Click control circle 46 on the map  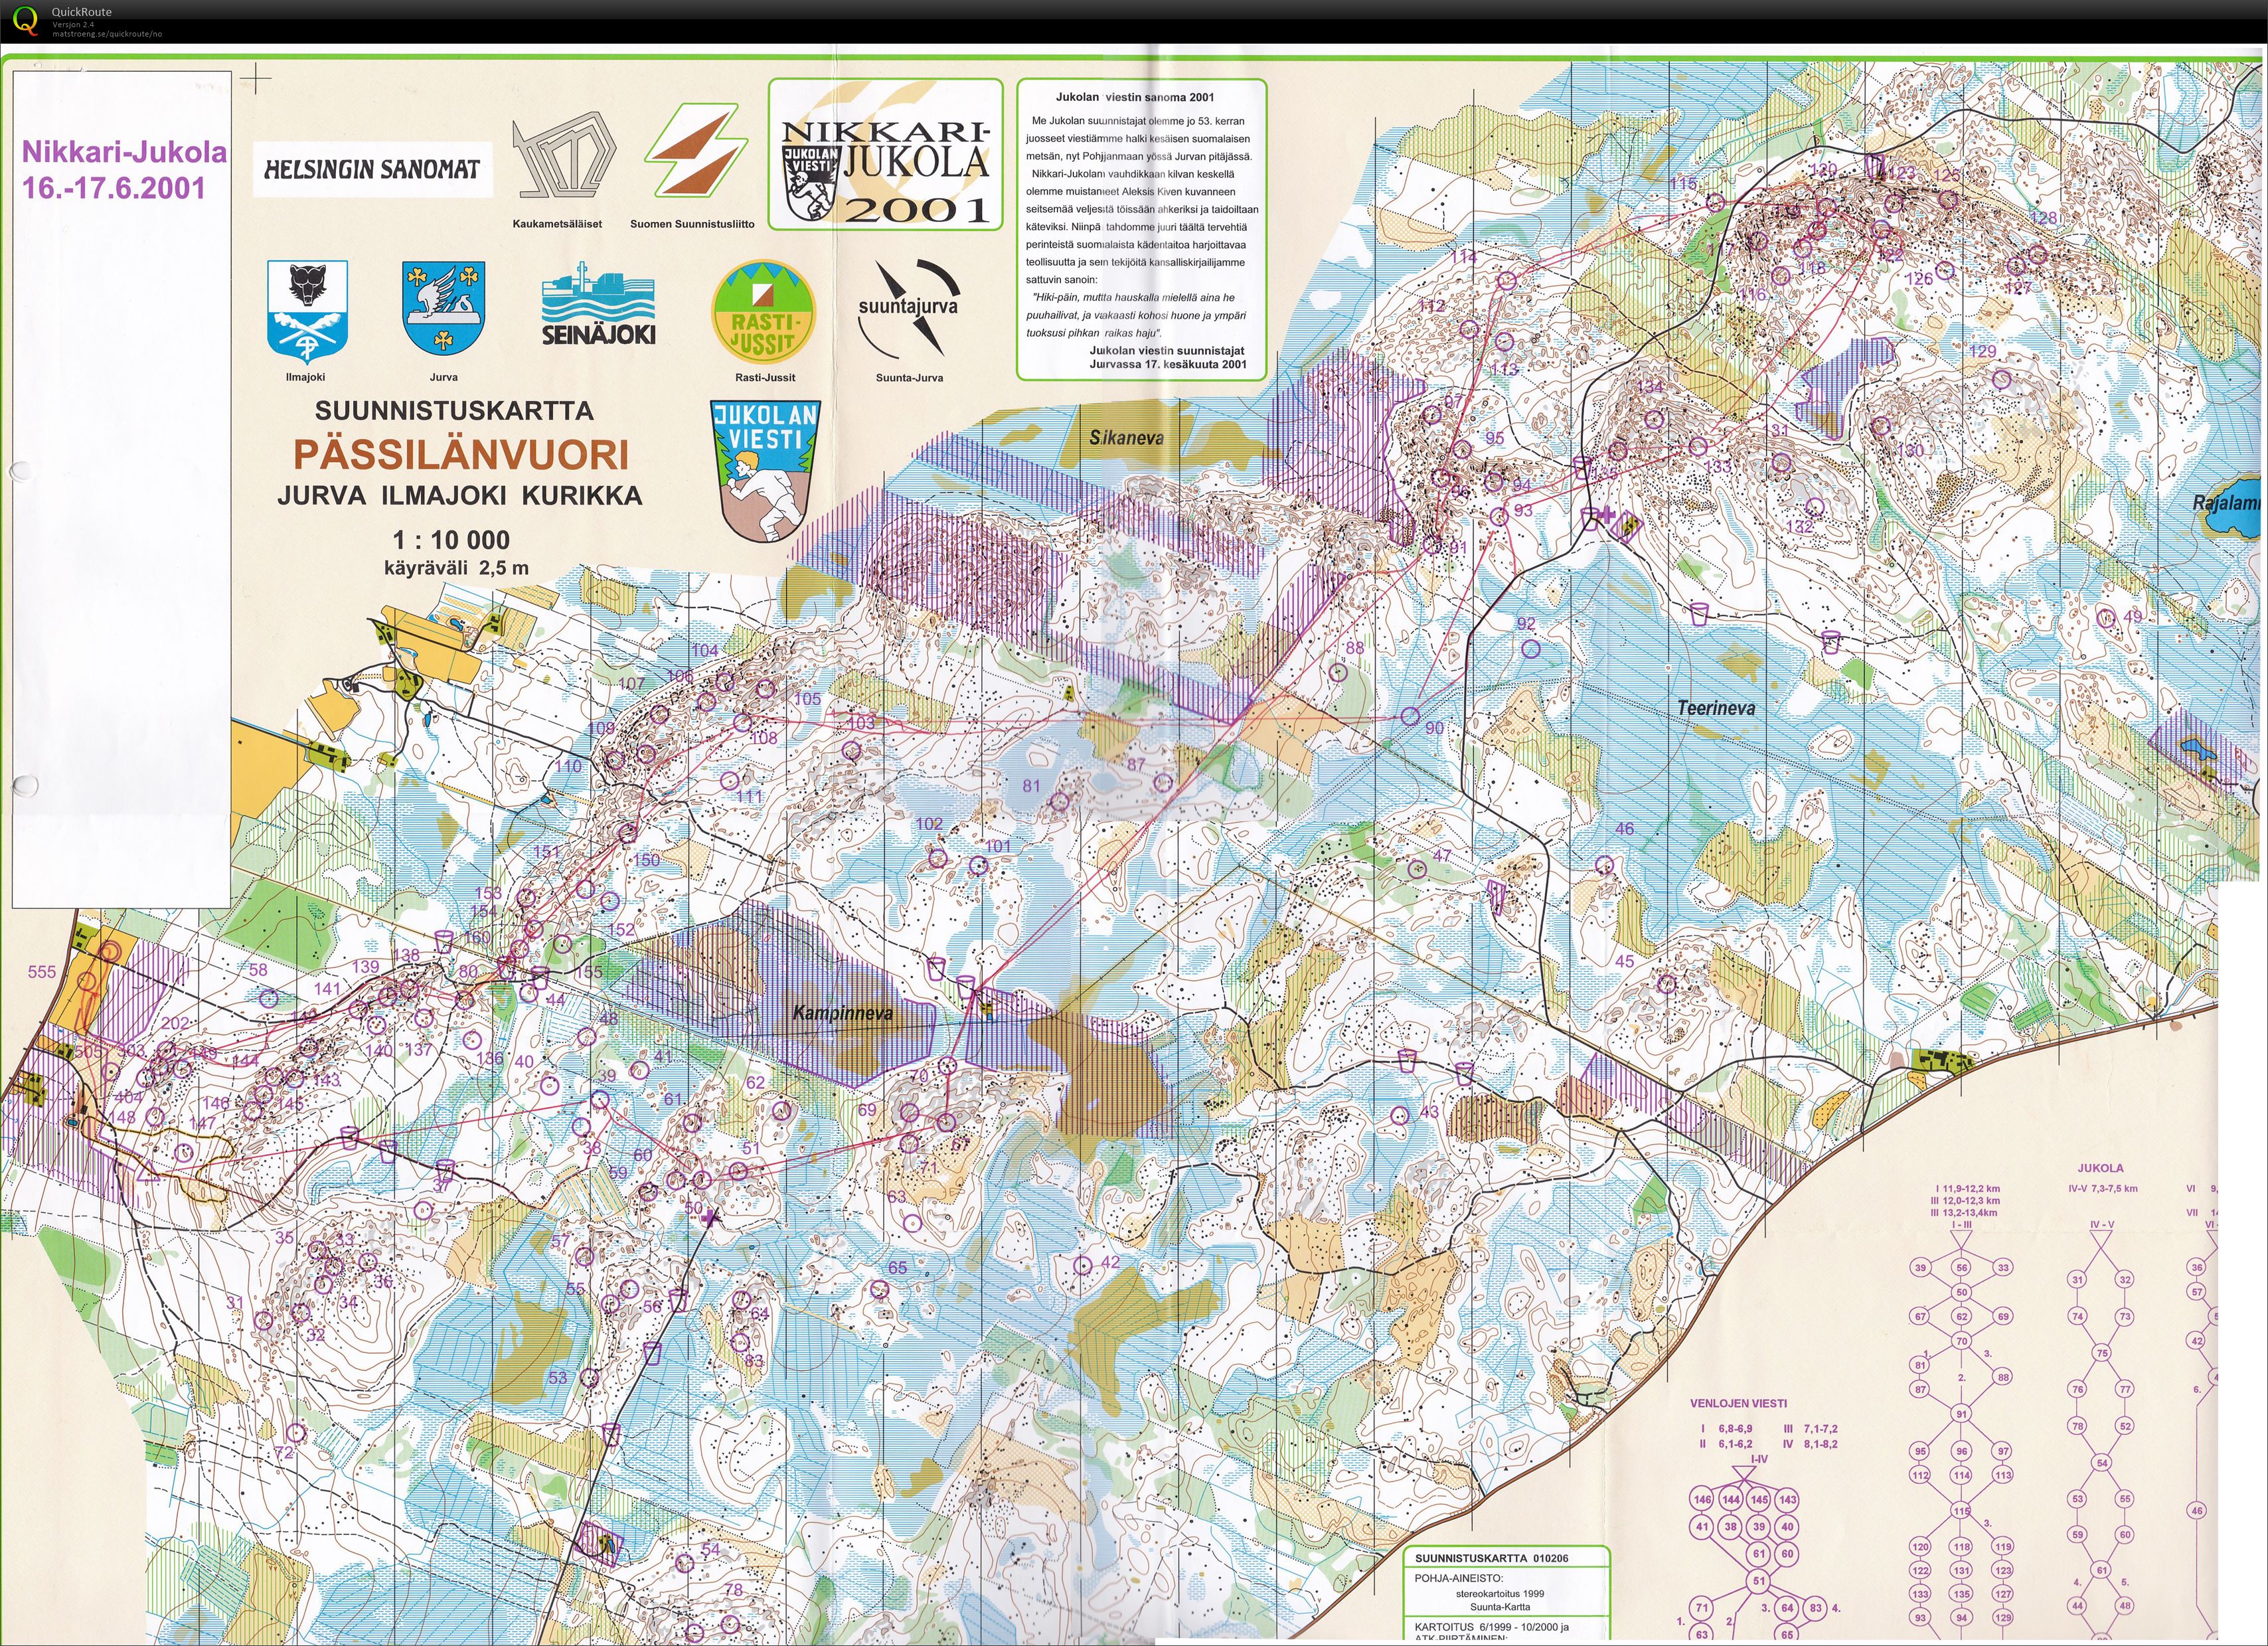click(x=1604, y=865)
